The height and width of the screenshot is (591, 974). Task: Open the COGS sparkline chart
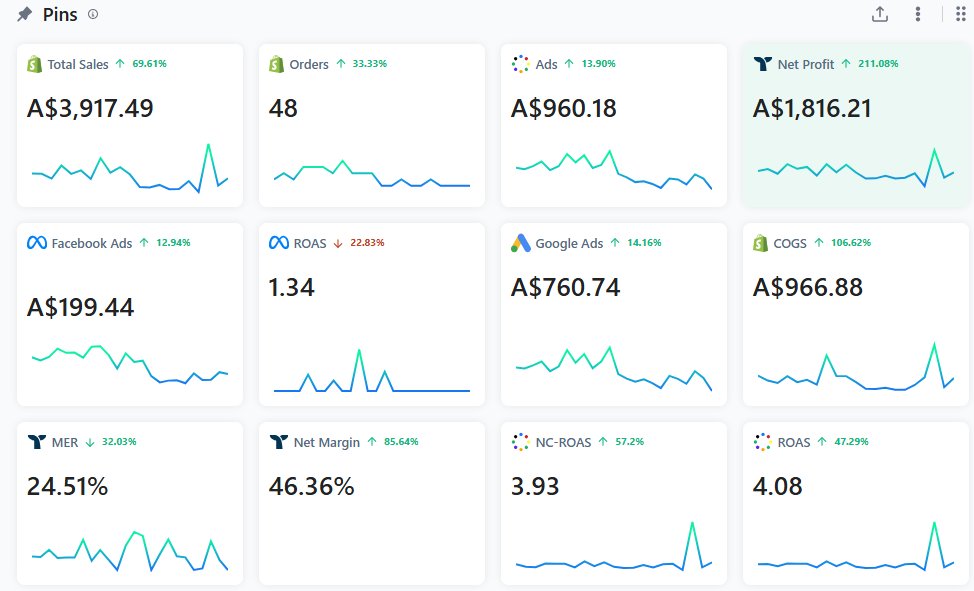point(855,366)
